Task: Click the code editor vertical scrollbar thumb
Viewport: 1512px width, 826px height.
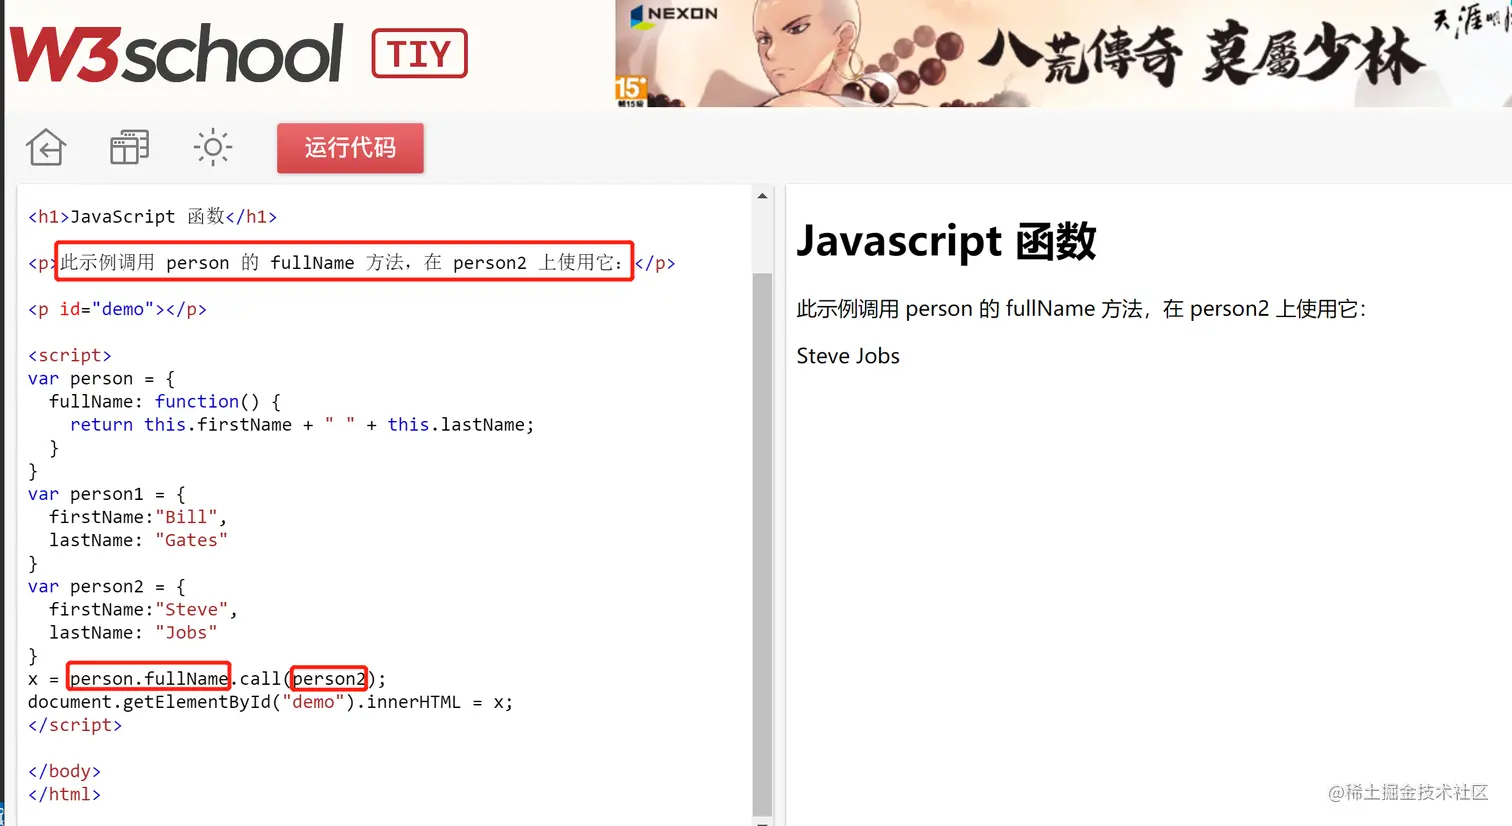Action: coord(763,543)
